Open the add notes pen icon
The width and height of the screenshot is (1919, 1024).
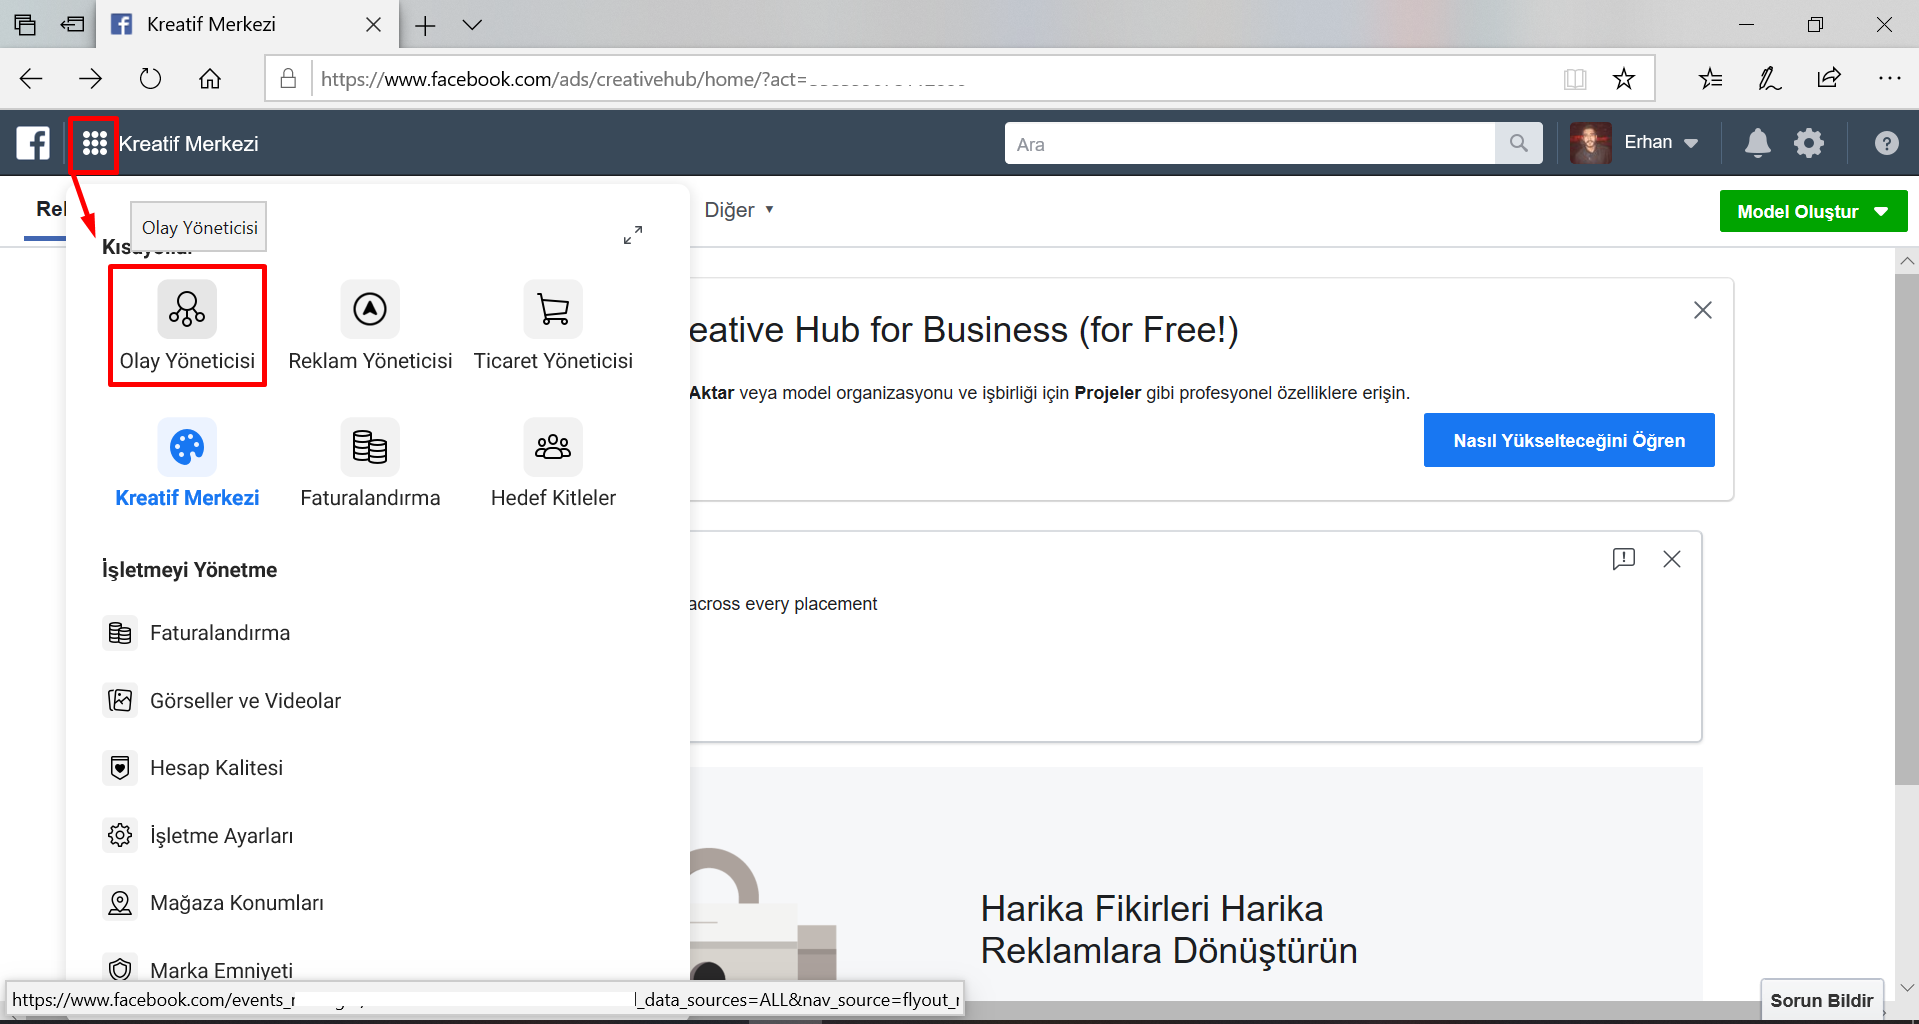pyautogui.click(x=1769, y=79)
